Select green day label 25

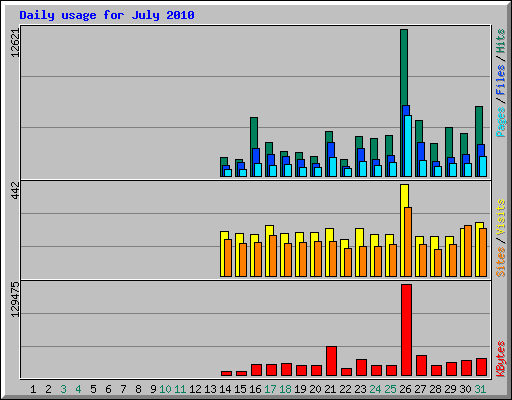point(390,389)
